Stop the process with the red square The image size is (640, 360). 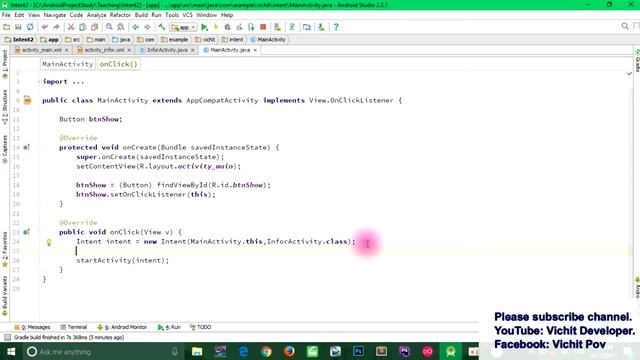click(263, 27)
